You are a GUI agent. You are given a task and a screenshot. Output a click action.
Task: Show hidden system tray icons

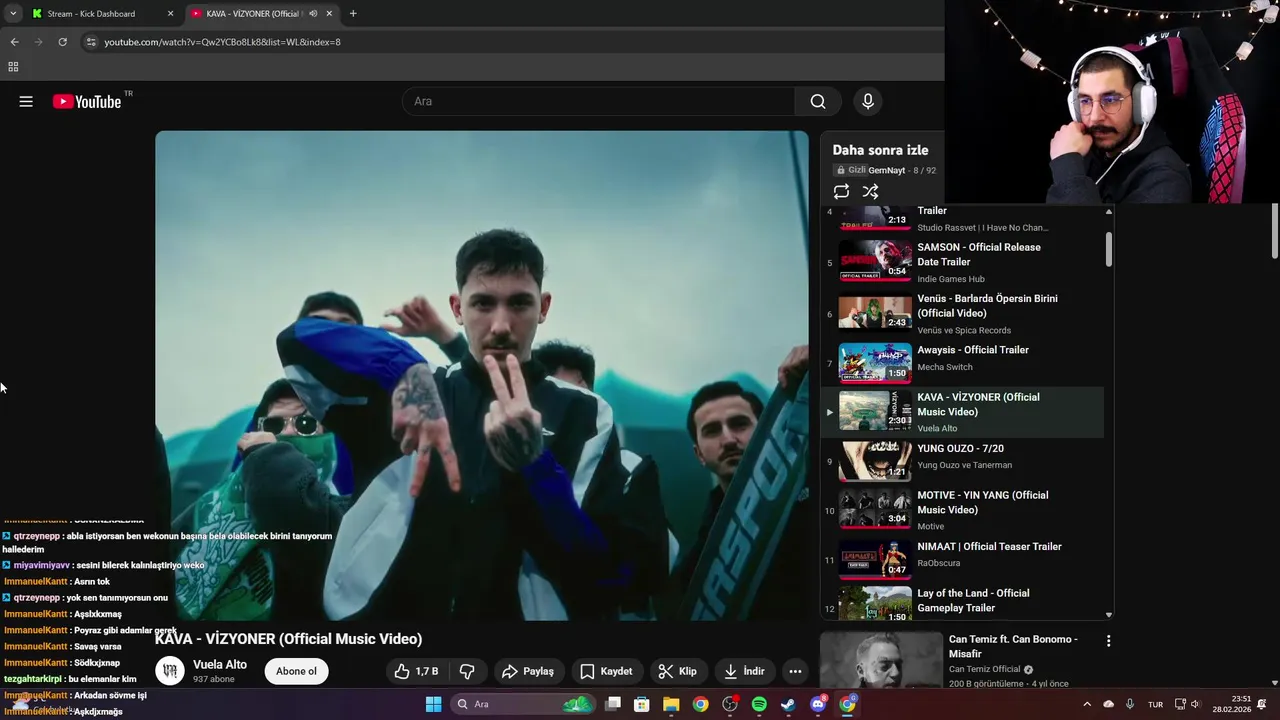[1087, 704]
